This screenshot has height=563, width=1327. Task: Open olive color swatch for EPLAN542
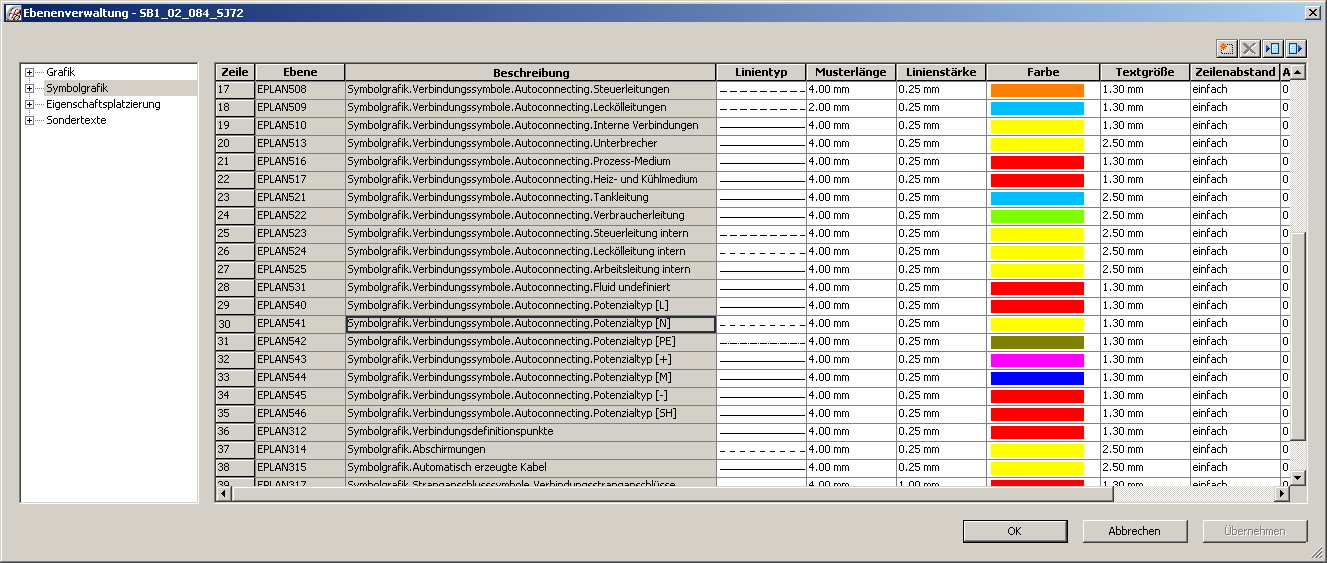click(1037, 342)
